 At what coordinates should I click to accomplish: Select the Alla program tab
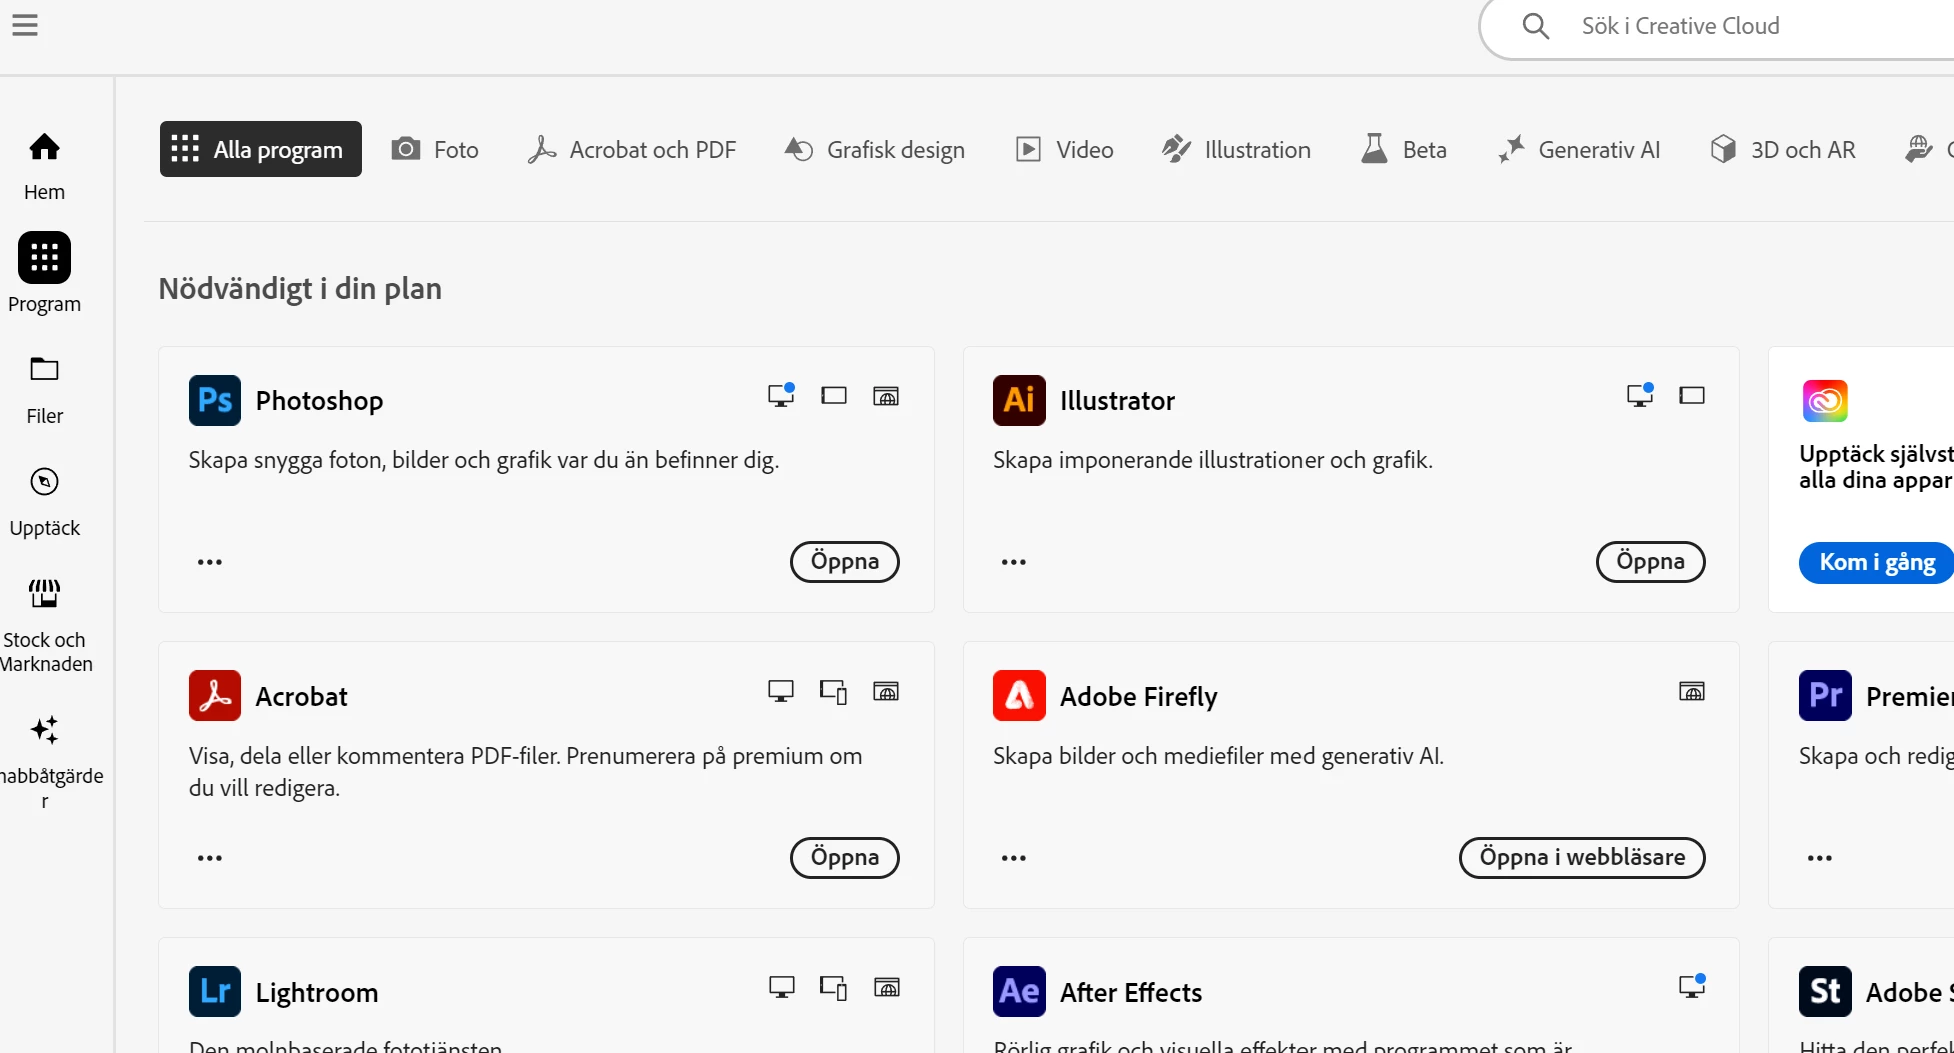[261, 149]
